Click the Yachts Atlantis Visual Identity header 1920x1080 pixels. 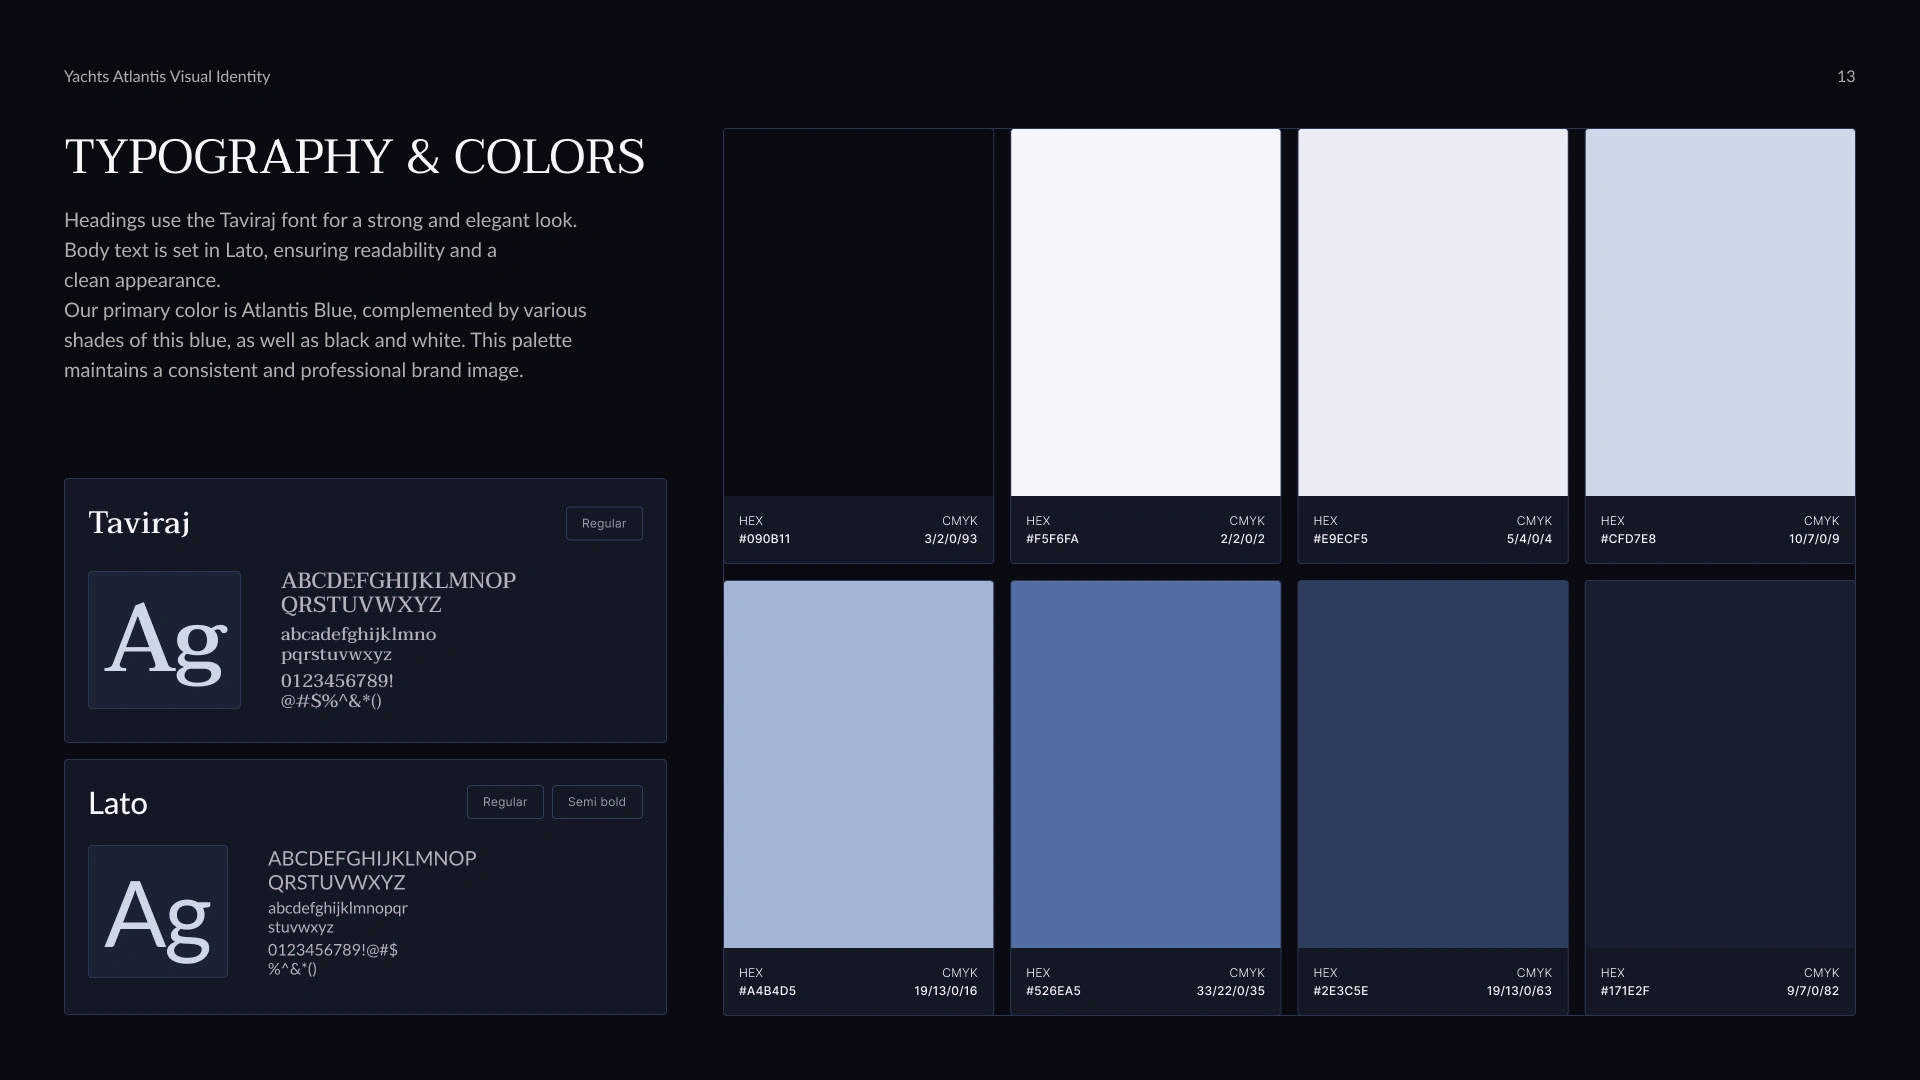coord(167,77)
